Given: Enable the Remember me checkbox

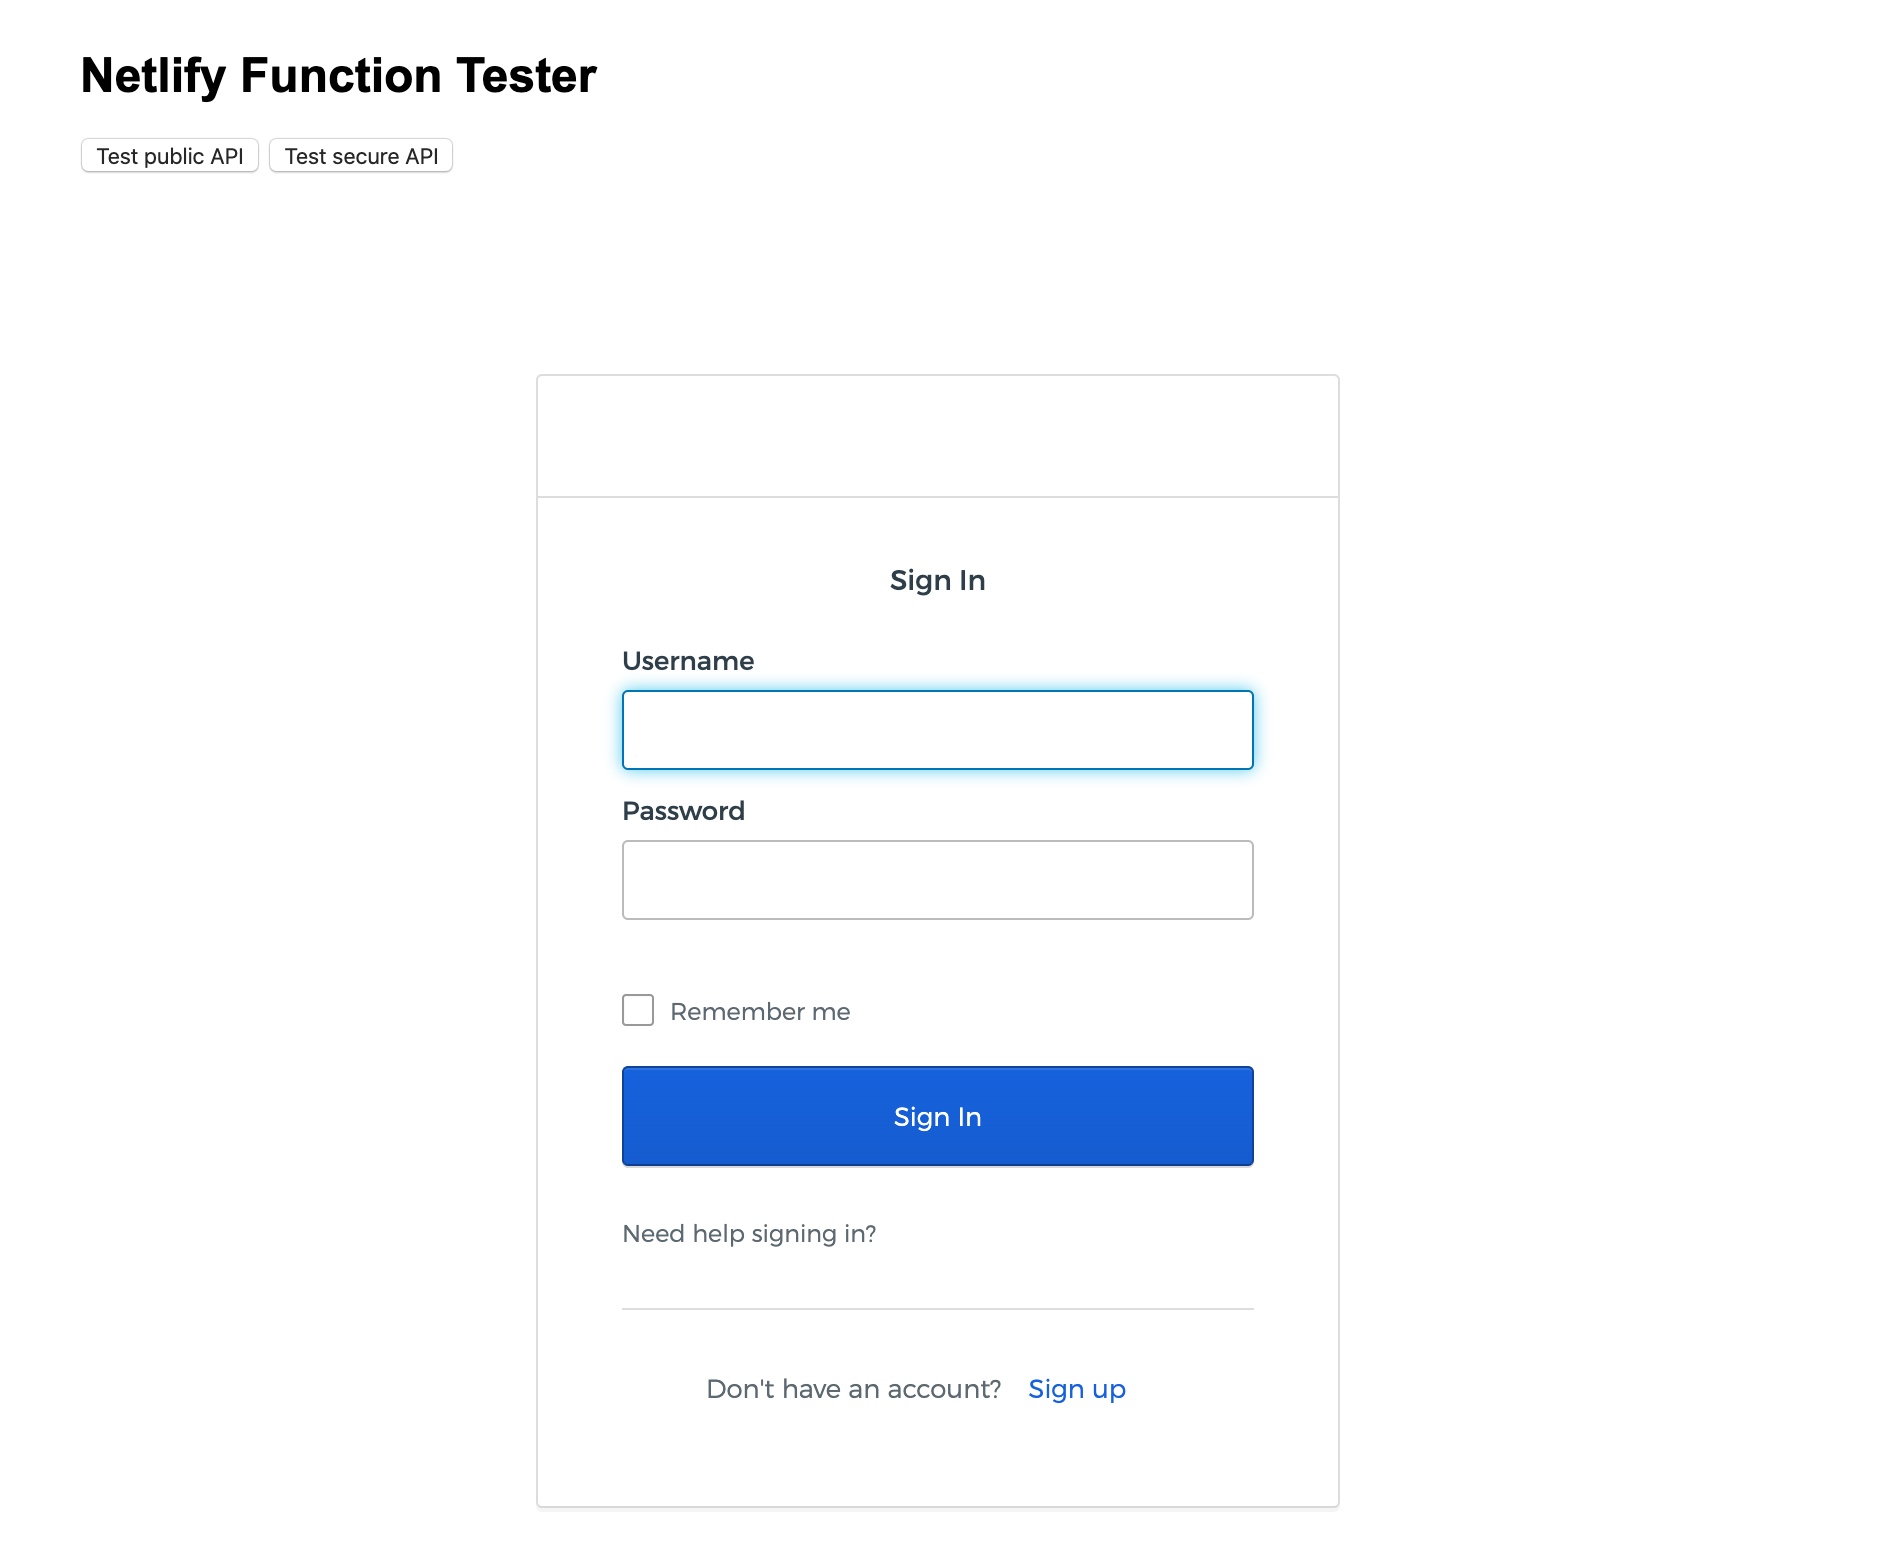Looking at the screenshot, I should point(638,1010).
